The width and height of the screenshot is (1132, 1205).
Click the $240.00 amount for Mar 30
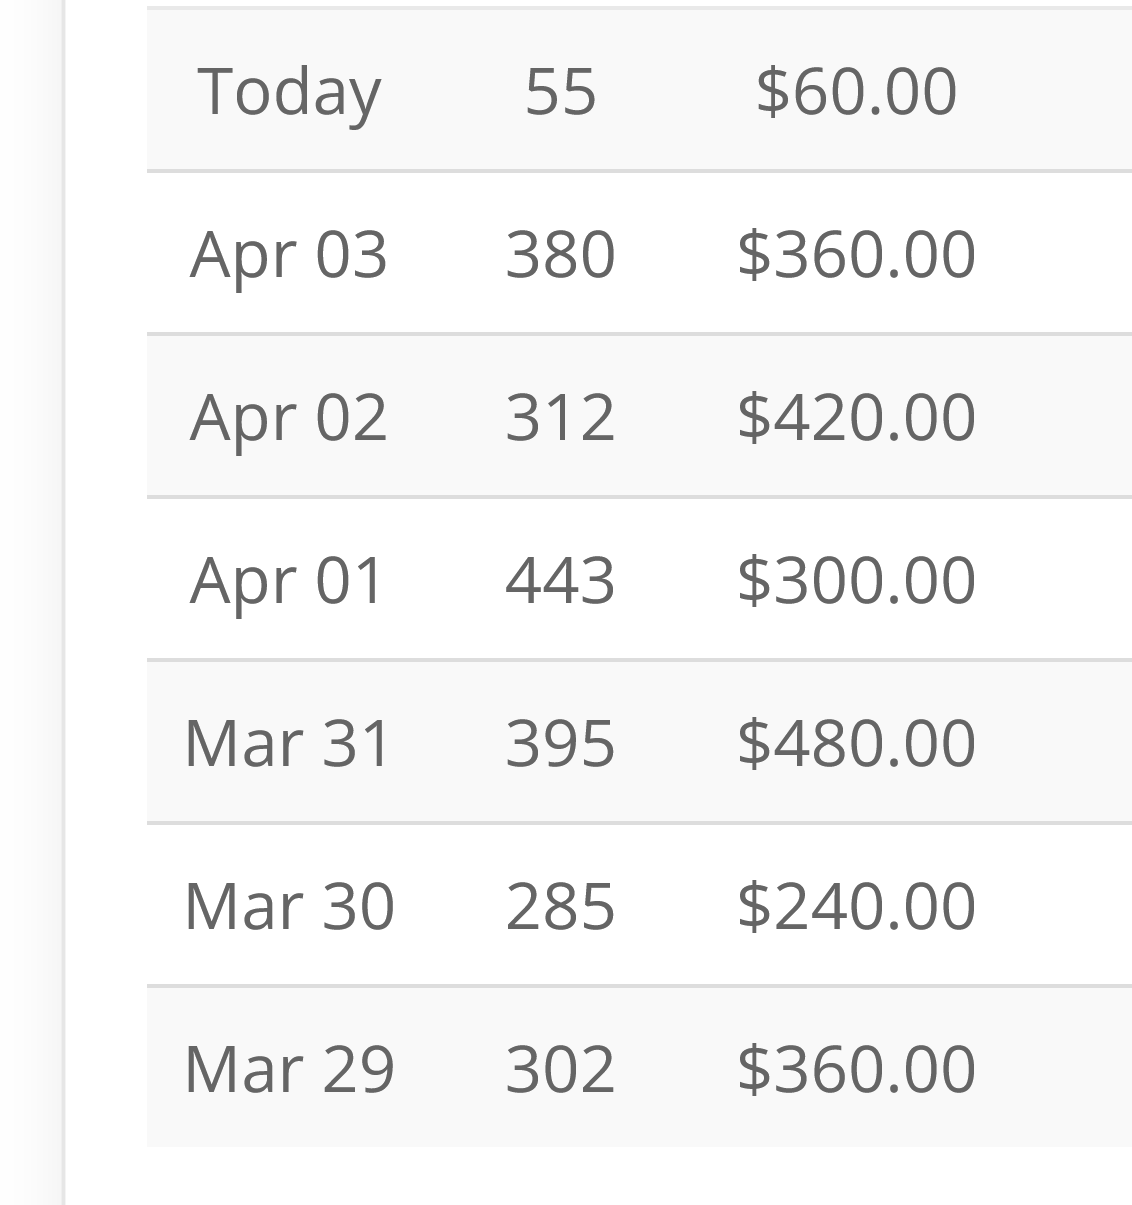pyautogui.click(x=856, y=906)
